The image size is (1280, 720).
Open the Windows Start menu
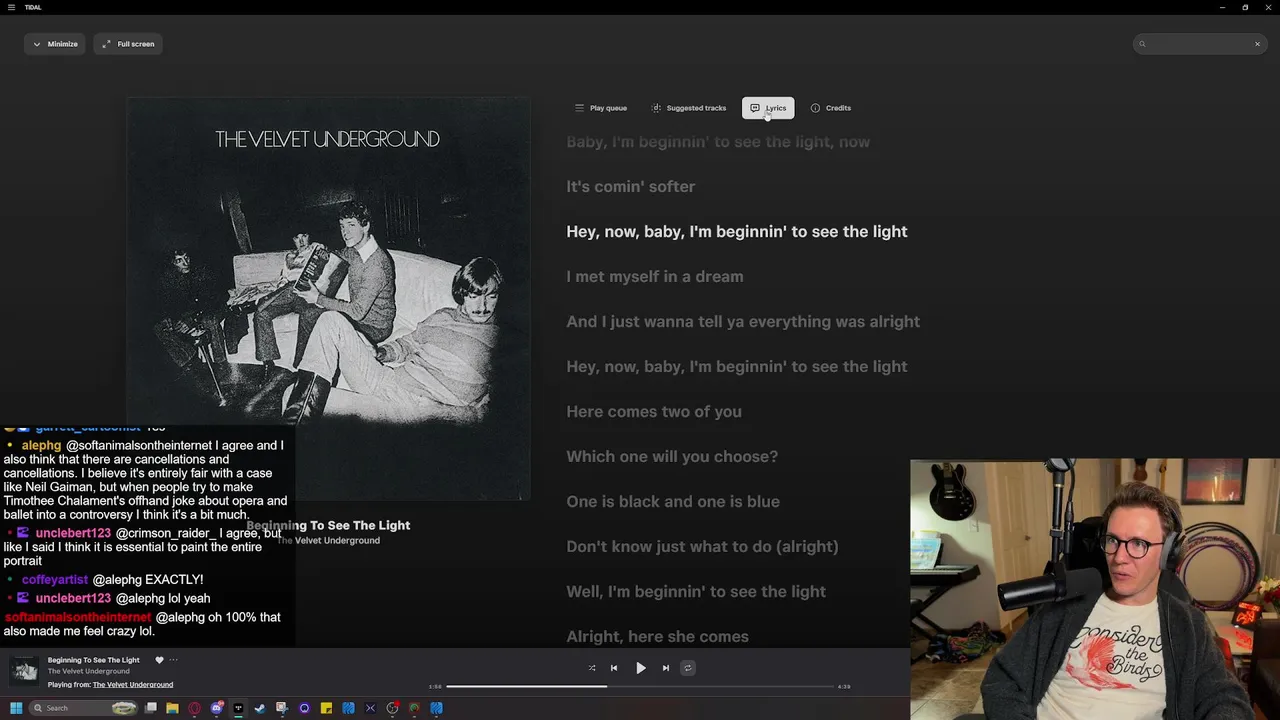click(16, 708)
